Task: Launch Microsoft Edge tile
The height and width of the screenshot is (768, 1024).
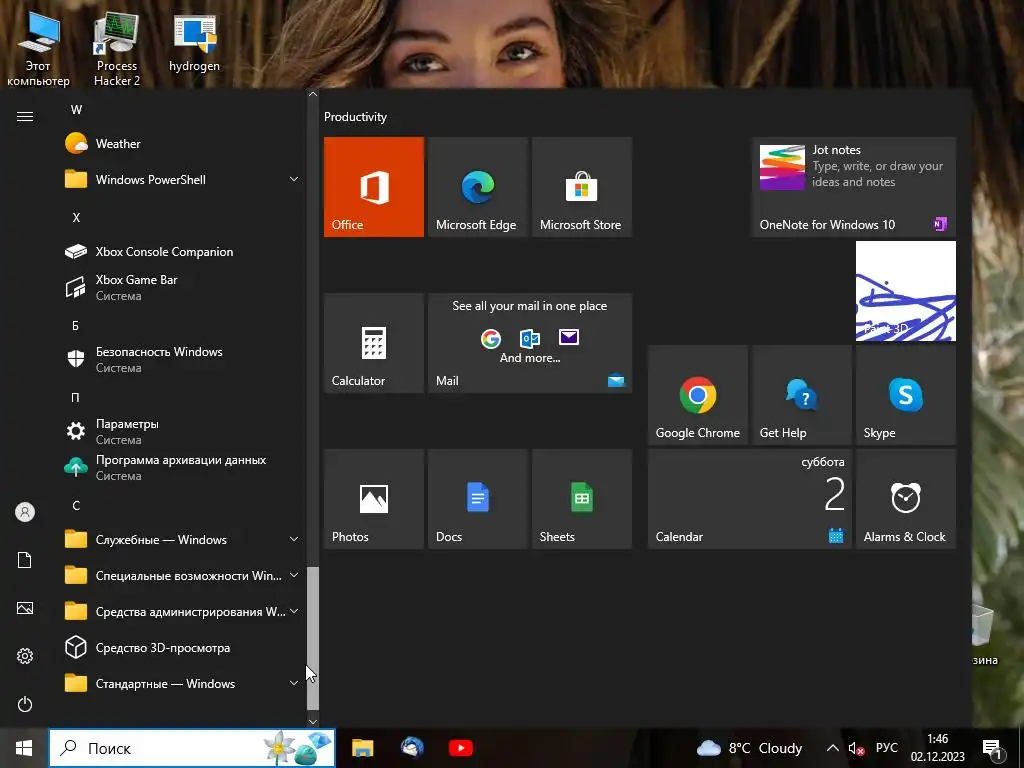Action: (x=477, y=187)
